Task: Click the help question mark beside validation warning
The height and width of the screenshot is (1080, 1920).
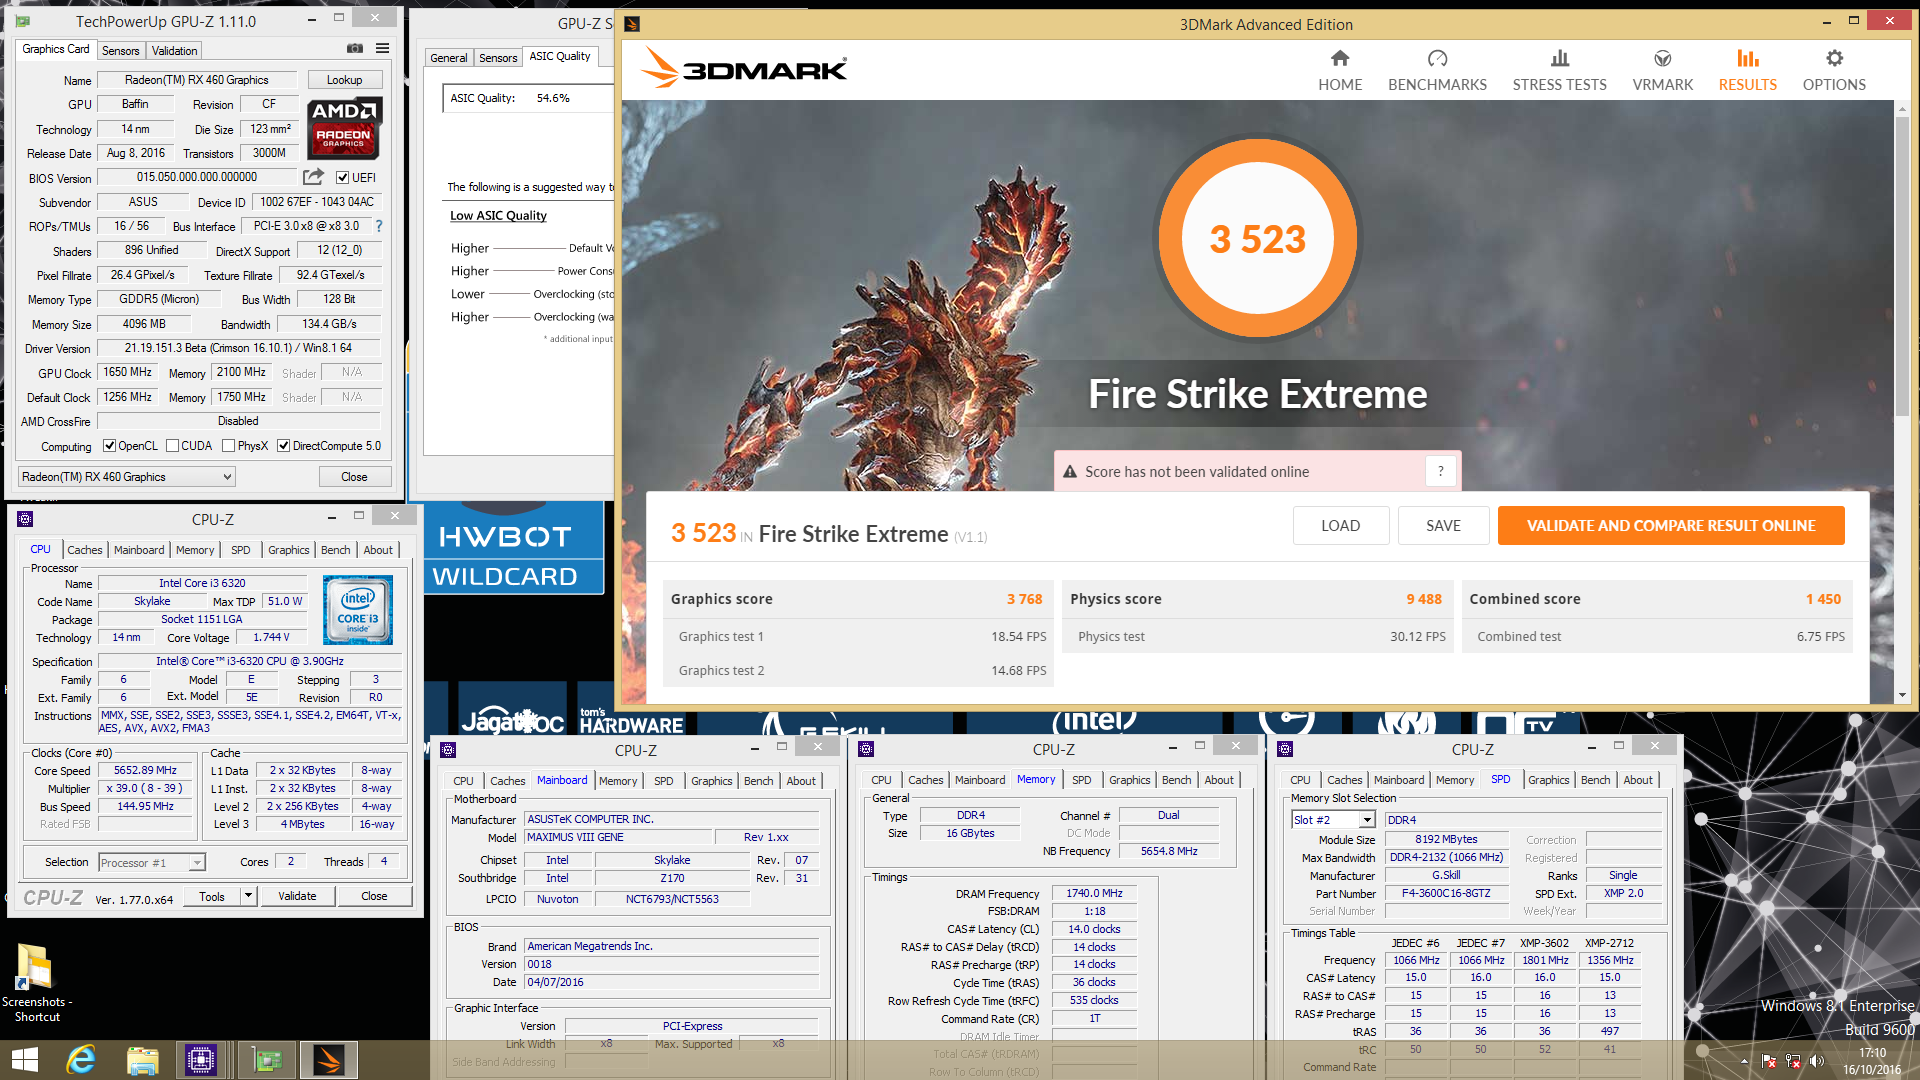Action: 1441,471
